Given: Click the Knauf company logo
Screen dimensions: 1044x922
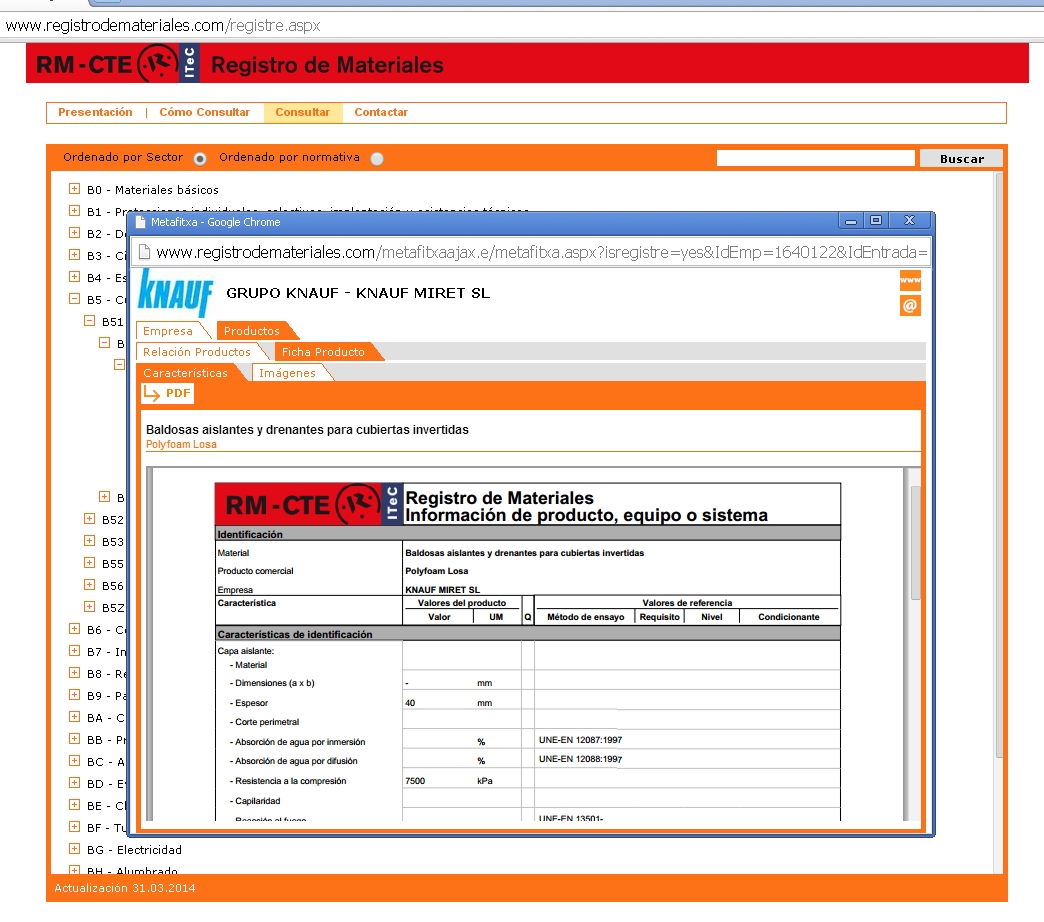Looking at the screenshot, I should 175,293.
